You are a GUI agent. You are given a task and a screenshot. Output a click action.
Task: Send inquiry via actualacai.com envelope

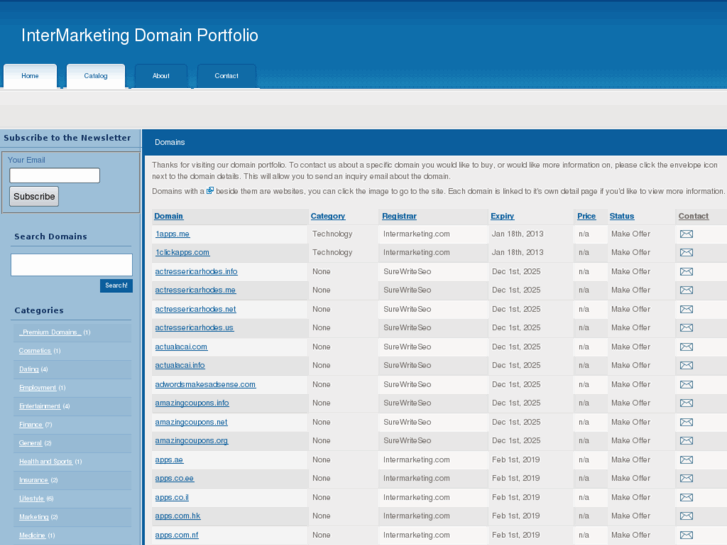coord(686,346)
